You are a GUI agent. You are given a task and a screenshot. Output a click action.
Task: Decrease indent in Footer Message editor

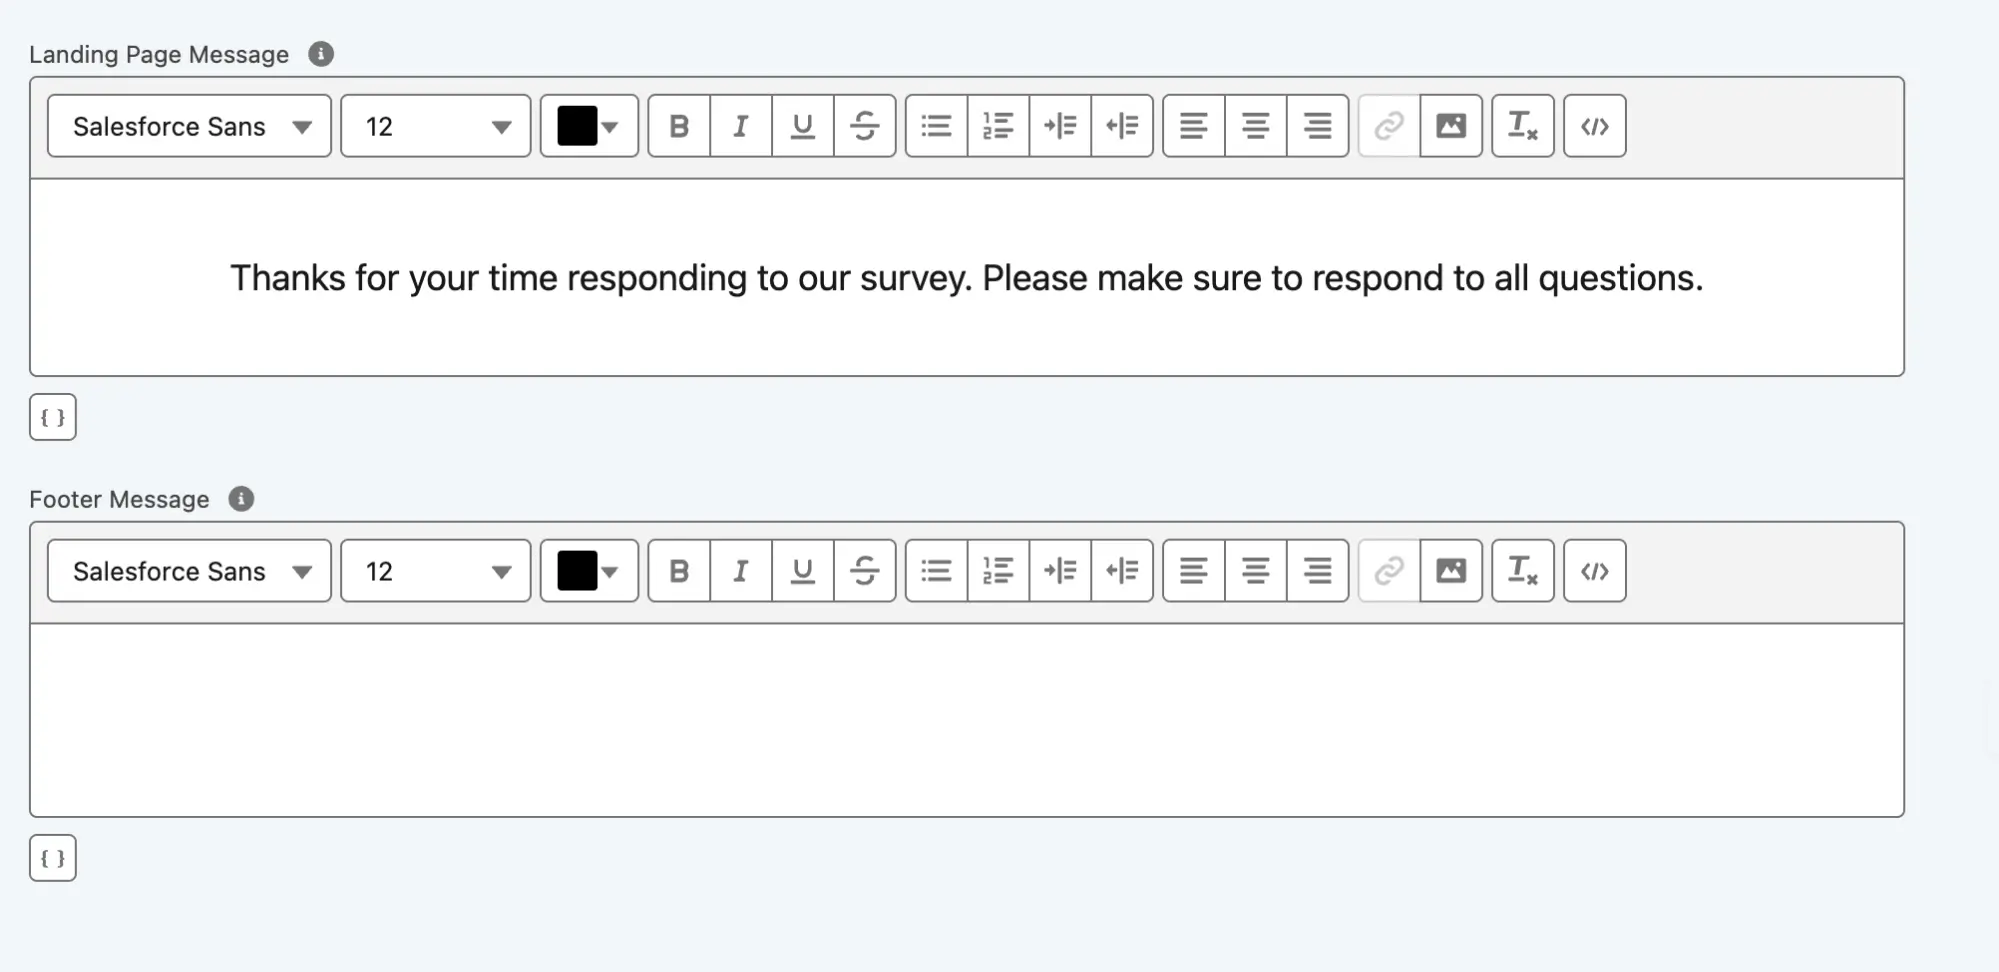coord(1122,571)
